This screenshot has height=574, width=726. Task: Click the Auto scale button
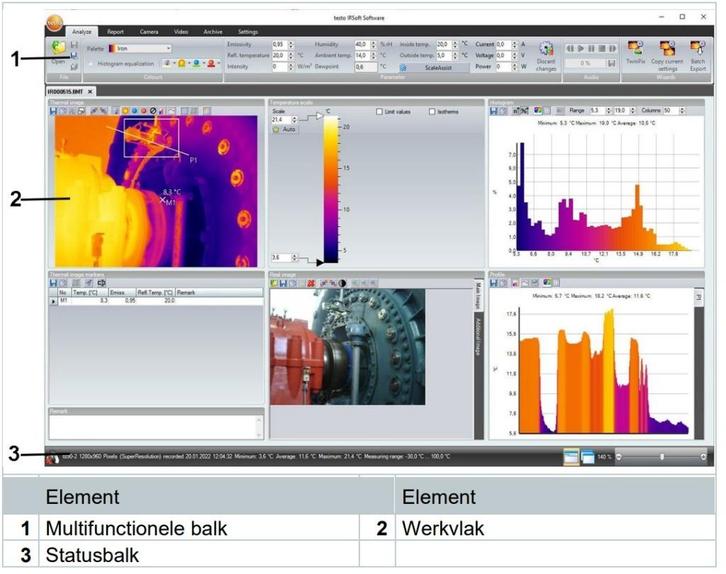tap(284, 130)
